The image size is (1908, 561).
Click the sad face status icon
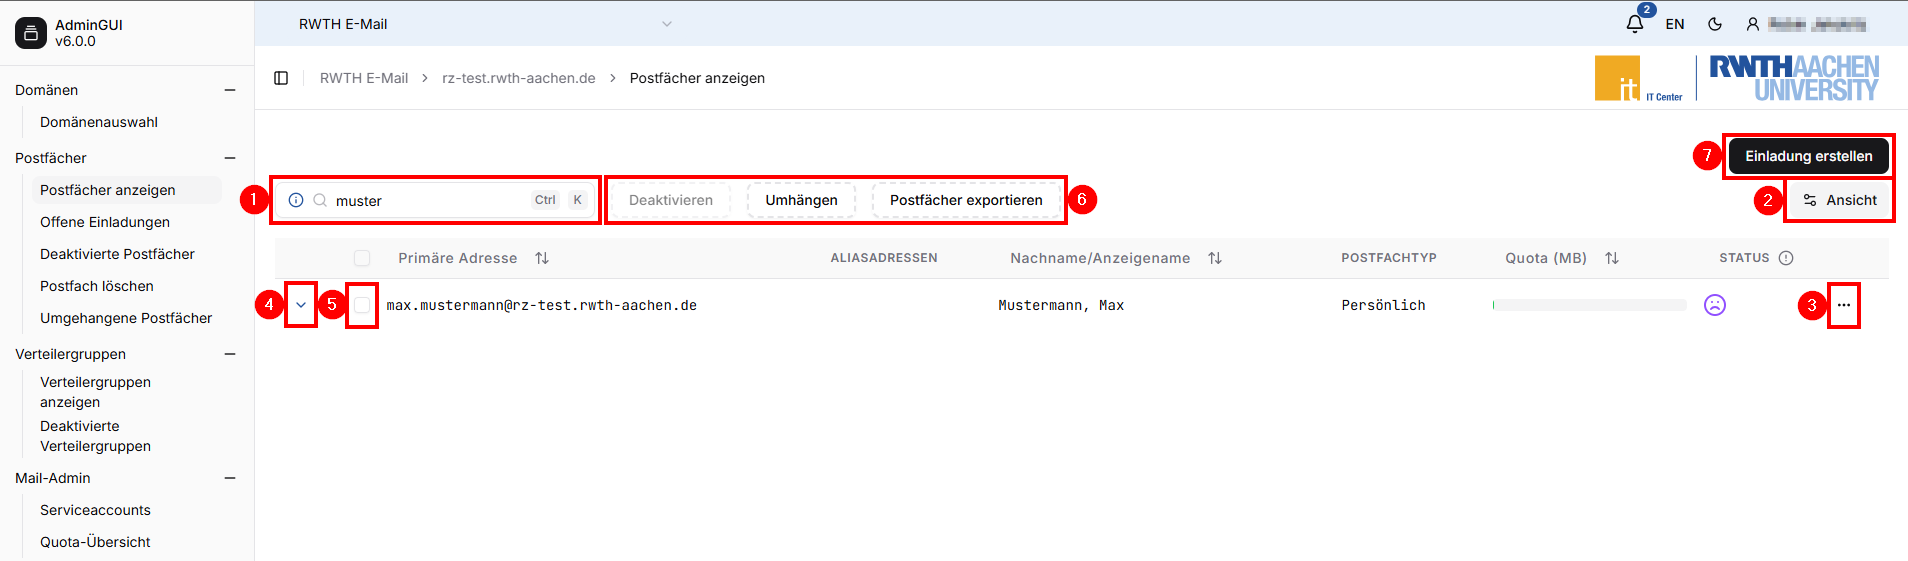(x=1714, y=305)
